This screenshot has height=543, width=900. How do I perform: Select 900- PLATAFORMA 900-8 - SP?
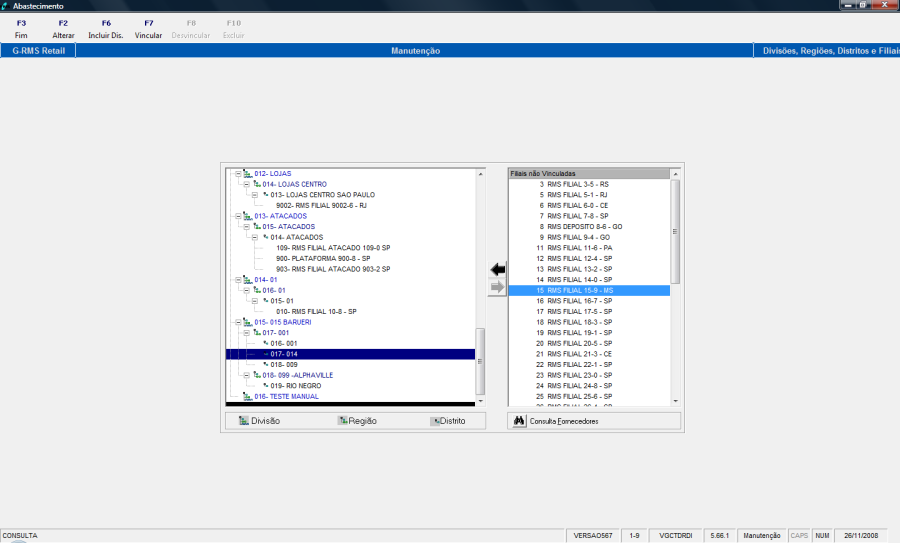point(323,258)
